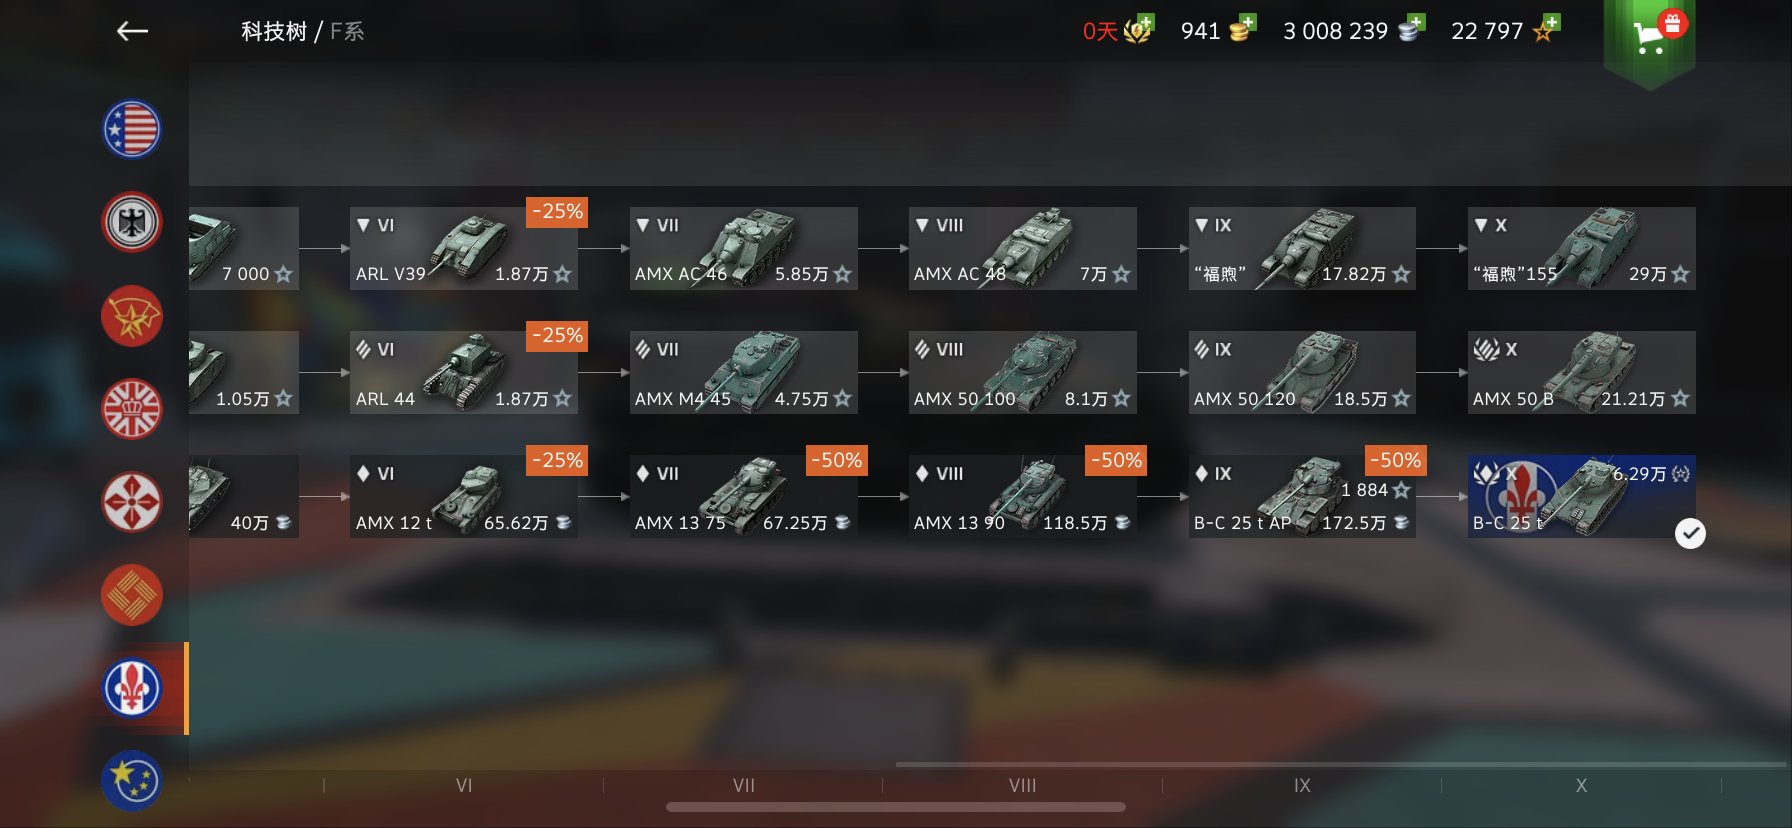The width and height of the screenshot is (1792, 828).
Task: Toggle the B-C 25 t checkmark
Action: pos(1690,533)
